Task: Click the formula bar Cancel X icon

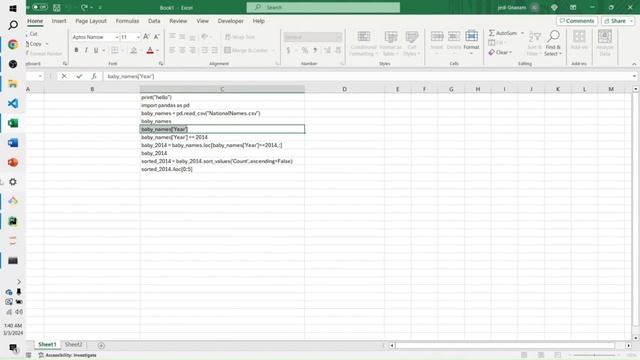Action: 64,76
